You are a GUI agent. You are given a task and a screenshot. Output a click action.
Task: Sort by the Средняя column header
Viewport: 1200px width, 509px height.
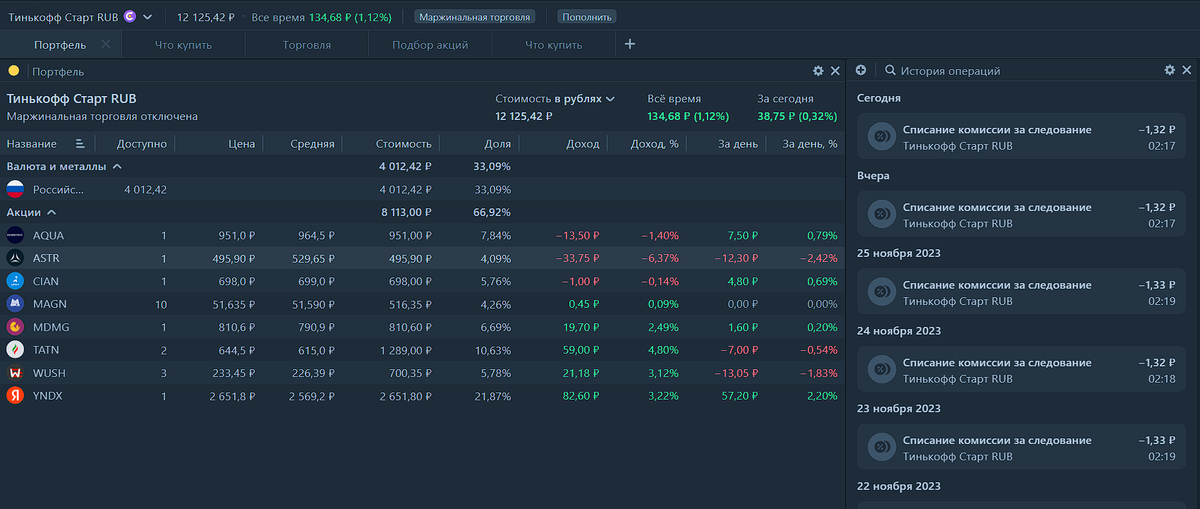coord(312,144)
